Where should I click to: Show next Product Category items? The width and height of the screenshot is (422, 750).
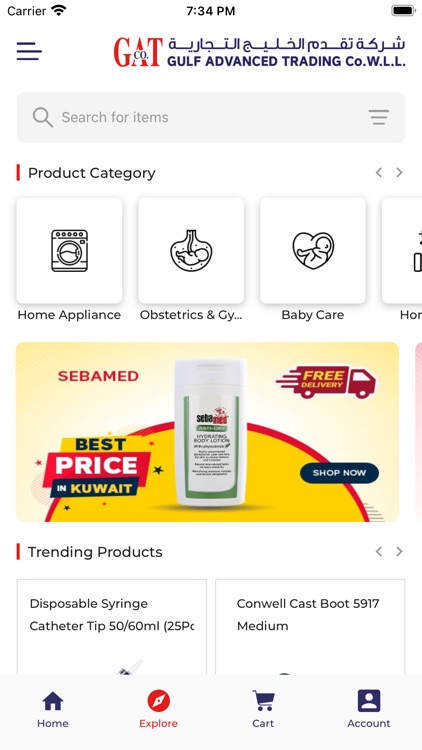click(399, 173)
